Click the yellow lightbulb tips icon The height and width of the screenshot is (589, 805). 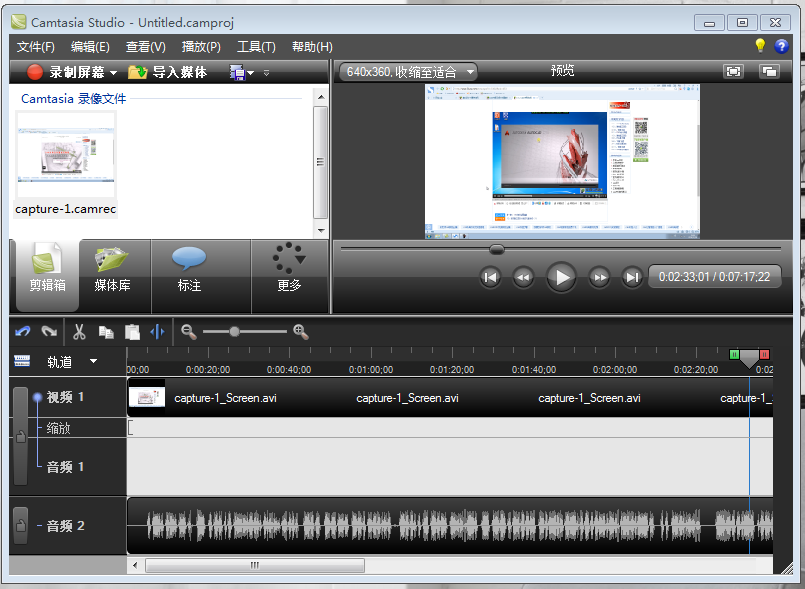(x=760, y=46)
